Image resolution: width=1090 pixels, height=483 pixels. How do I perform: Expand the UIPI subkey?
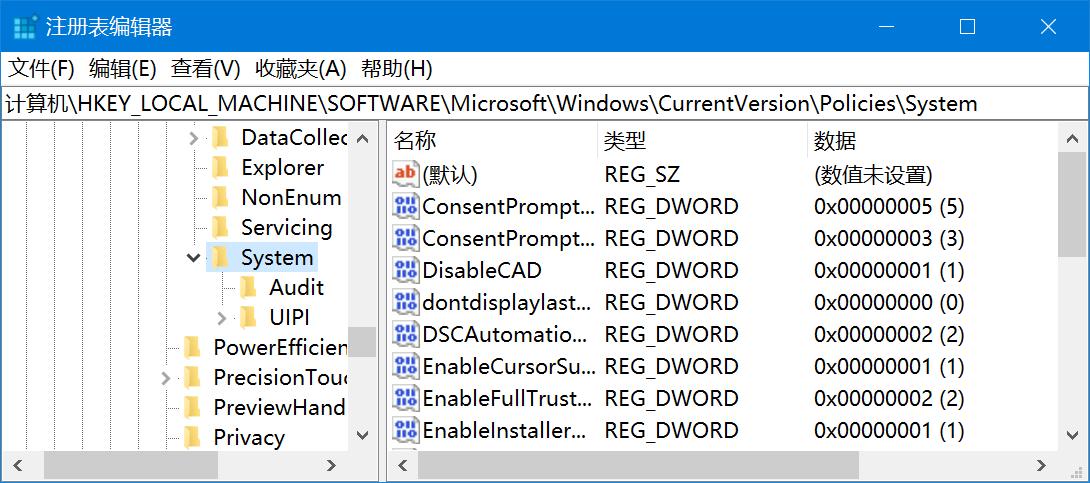point(222,318)
